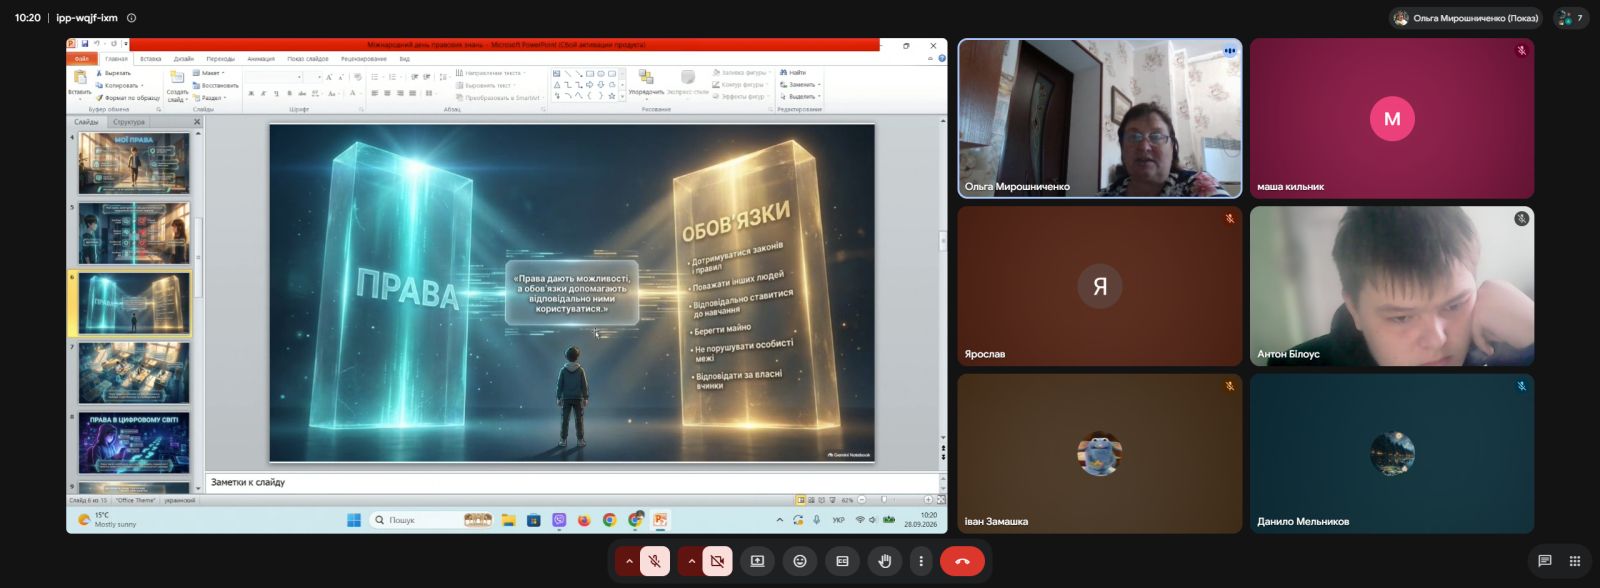Leave the call
The height and width of the screenshot is (588, 1600).
click(962, 561)
